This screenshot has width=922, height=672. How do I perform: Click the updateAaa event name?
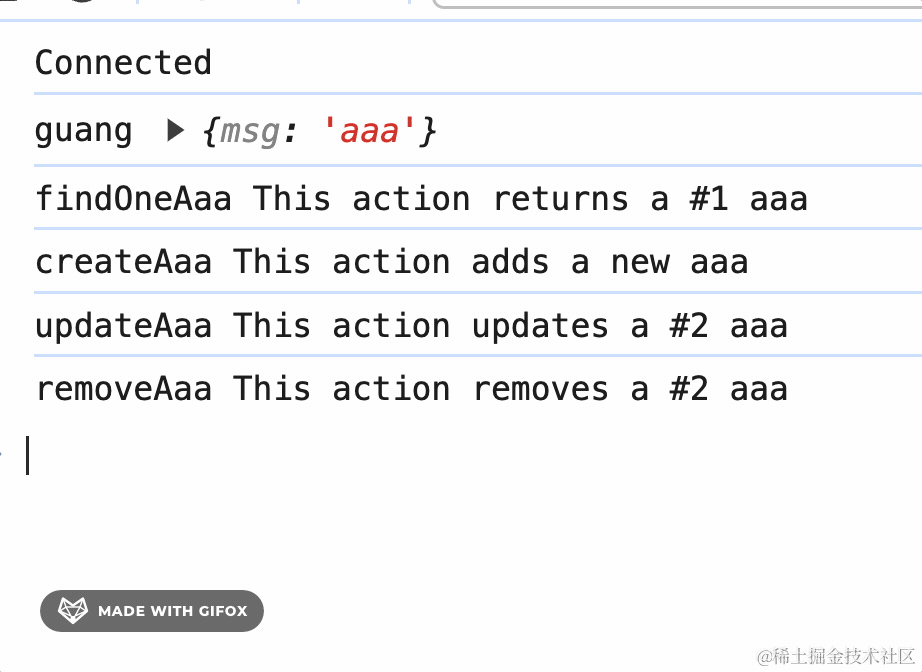coord(123,326)
